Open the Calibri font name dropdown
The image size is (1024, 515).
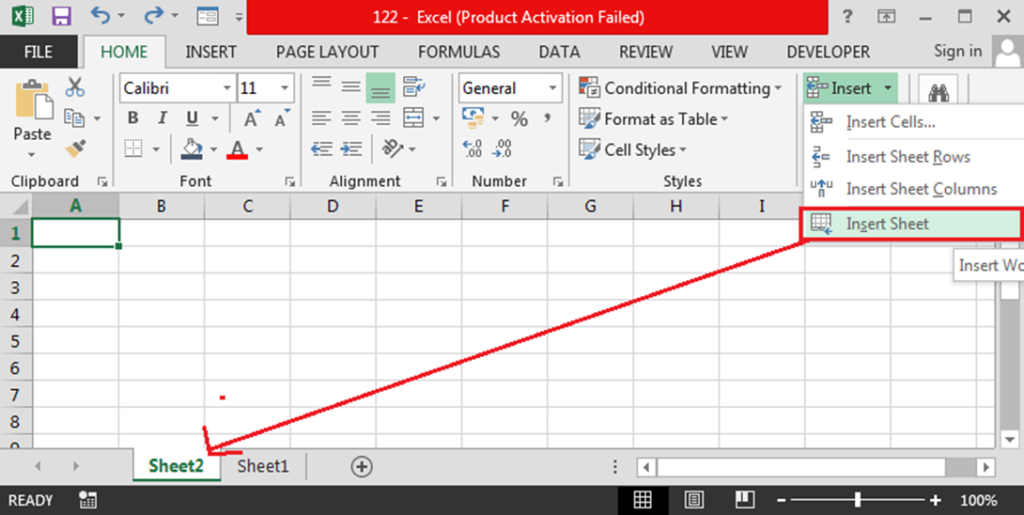tap(226, 88)
